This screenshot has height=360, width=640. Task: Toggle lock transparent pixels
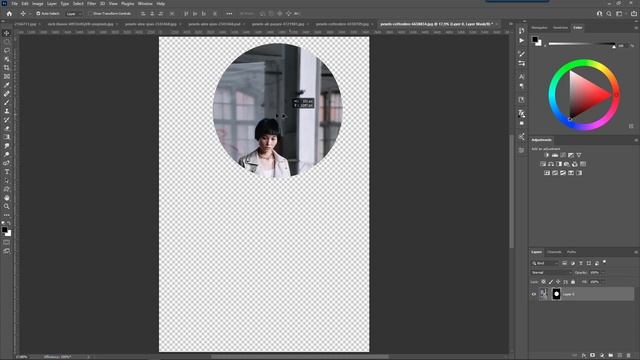(543, 282)
